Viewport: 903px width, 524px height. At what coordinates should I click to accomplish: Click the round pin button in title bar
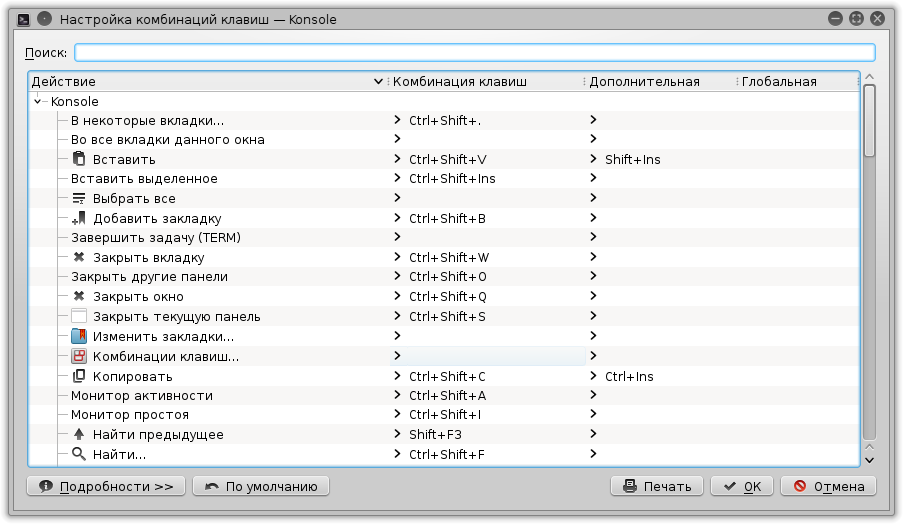click(x=44, y=19)
